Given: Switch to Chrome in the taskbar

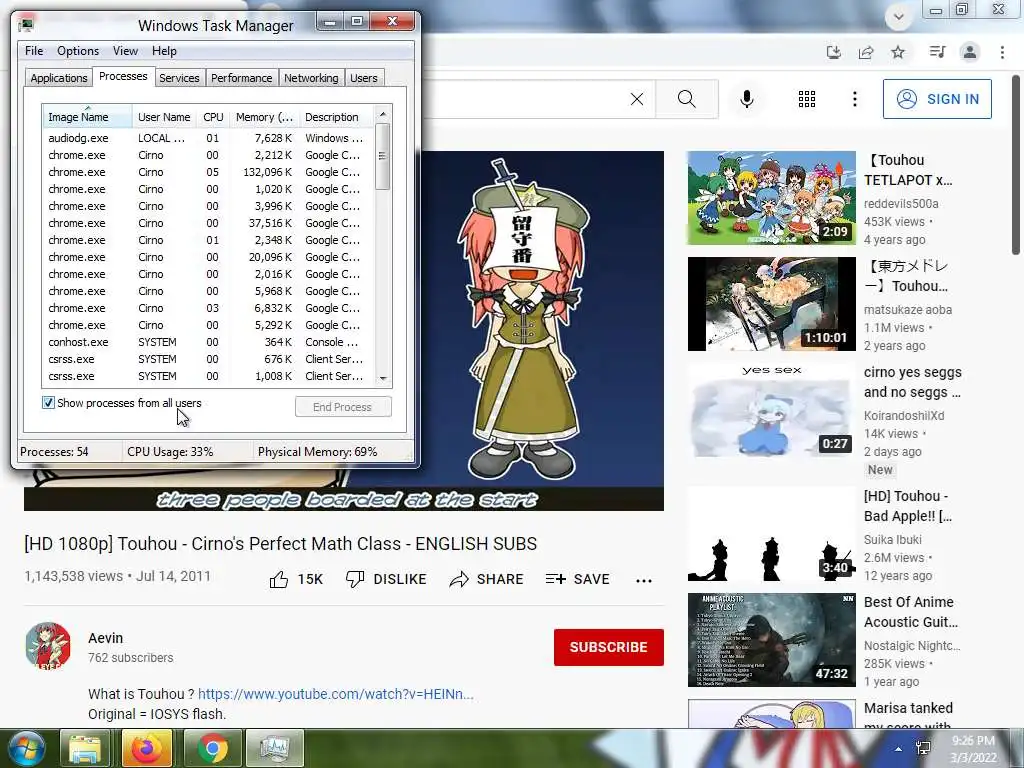Looking at the screenshot, I should click(213, 748).
